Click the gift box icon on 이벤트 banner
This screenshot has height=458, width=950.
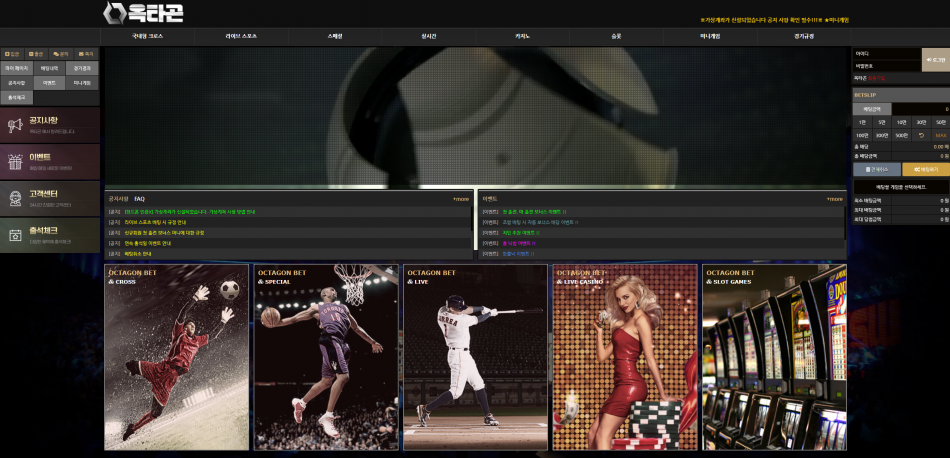tap(15, 162)
